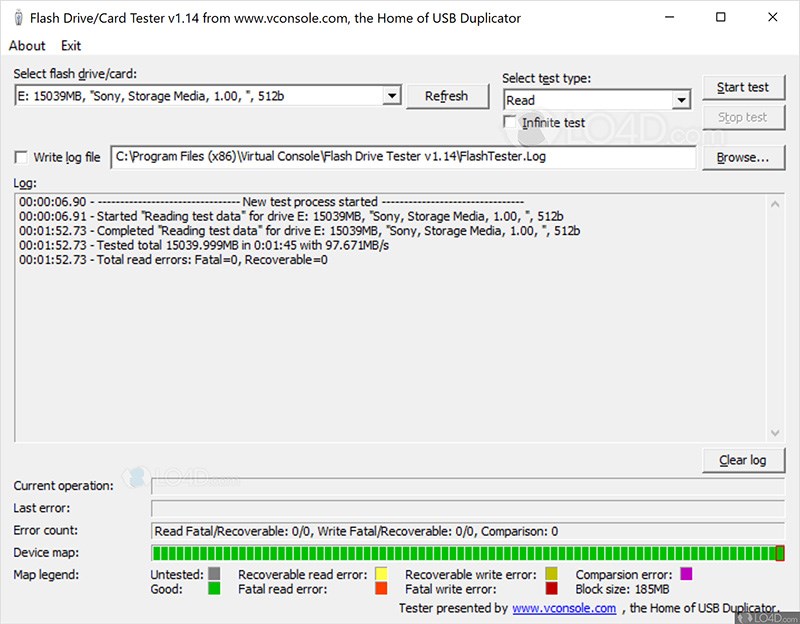Maximize the Flash Drive Tester window
This screenshot has width=800, height=624.
click(x=721, y=17)
